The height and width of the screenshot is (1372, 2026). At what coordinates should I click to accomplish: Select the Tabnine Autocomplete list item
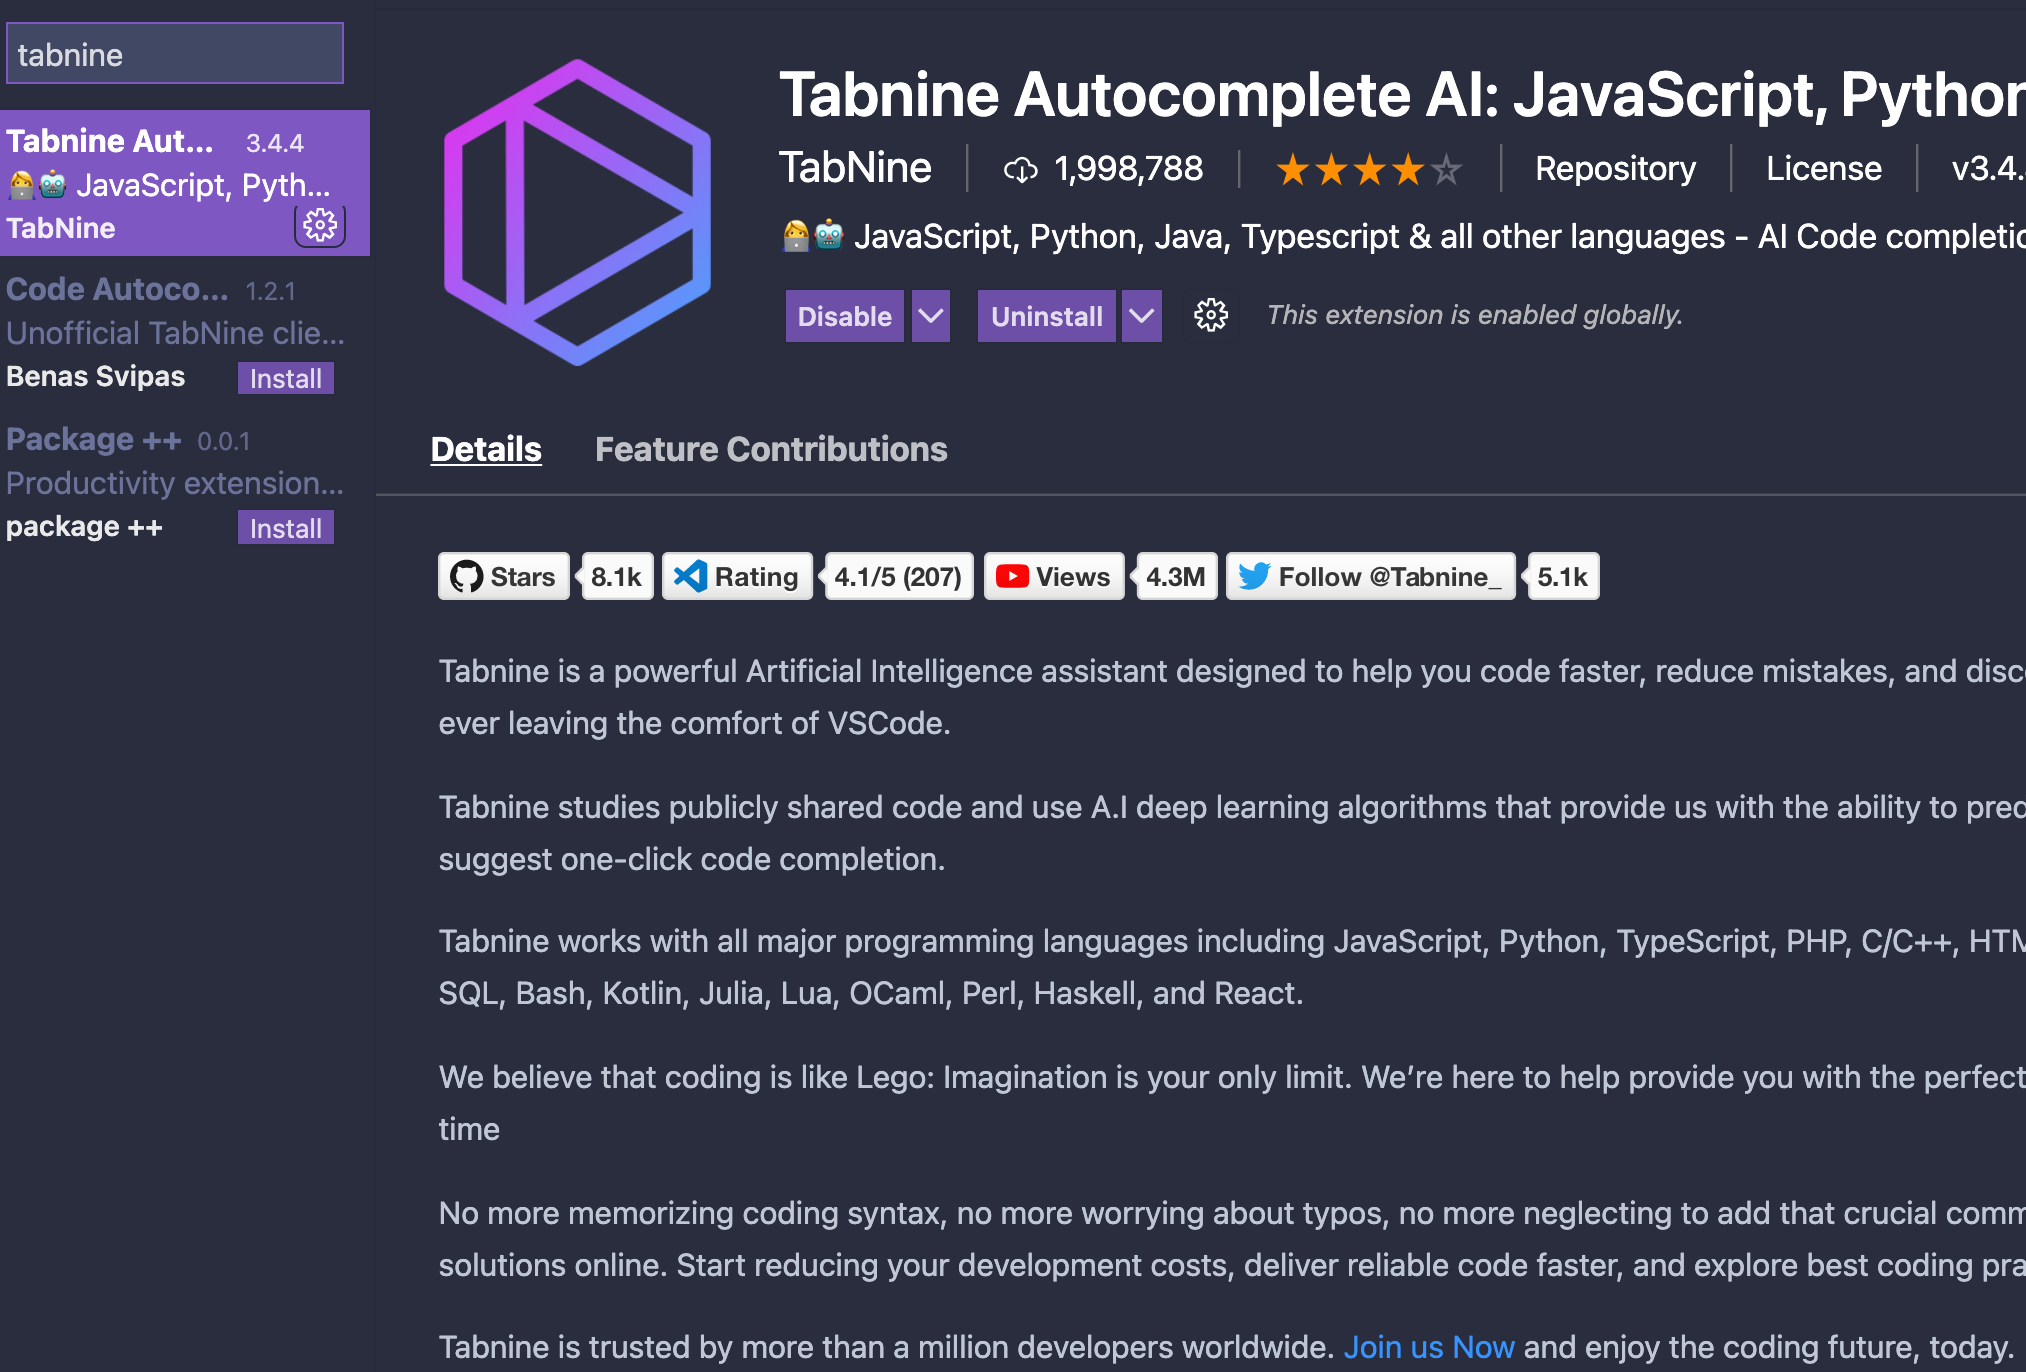coord(185,183)
